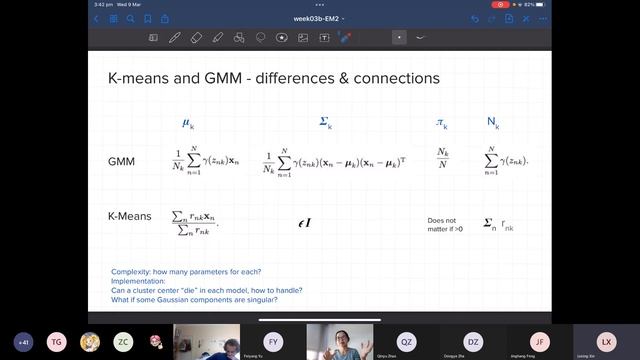Image resolution: width=640 pixels, height=360 pixels.
Task: Activate the laser pointer tool
Action: (x=345, y=38)
